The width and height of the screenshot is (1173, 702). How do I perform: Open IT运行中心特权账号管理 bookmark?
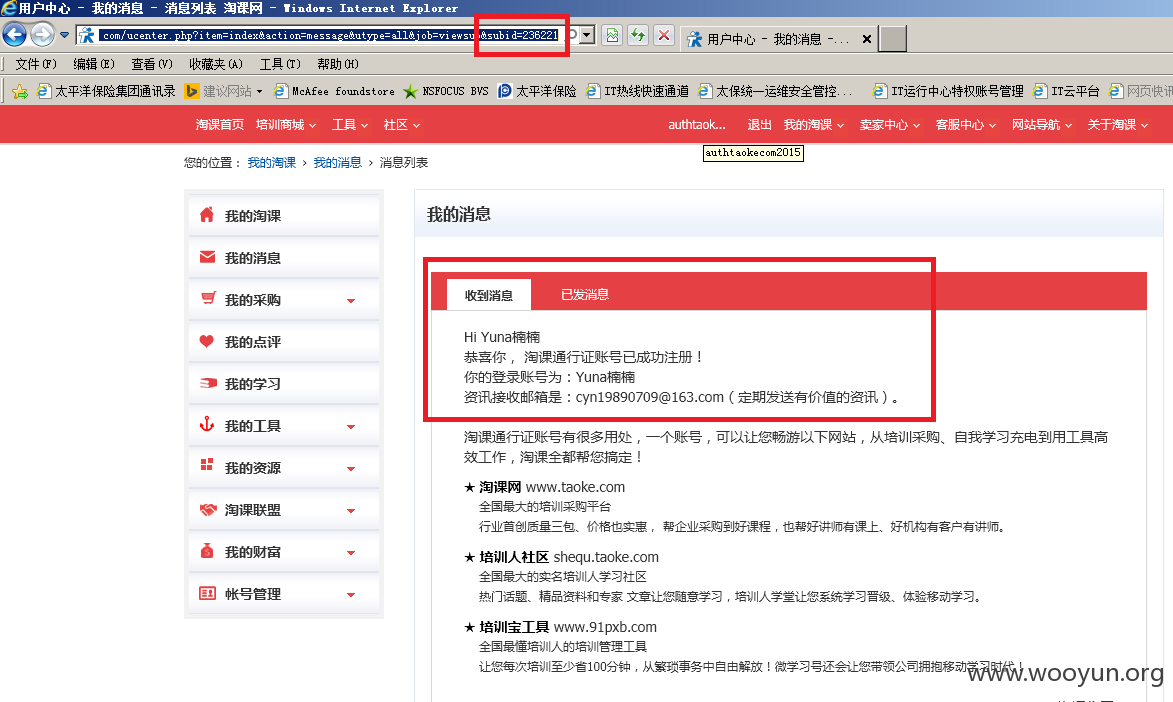point(949,91)
